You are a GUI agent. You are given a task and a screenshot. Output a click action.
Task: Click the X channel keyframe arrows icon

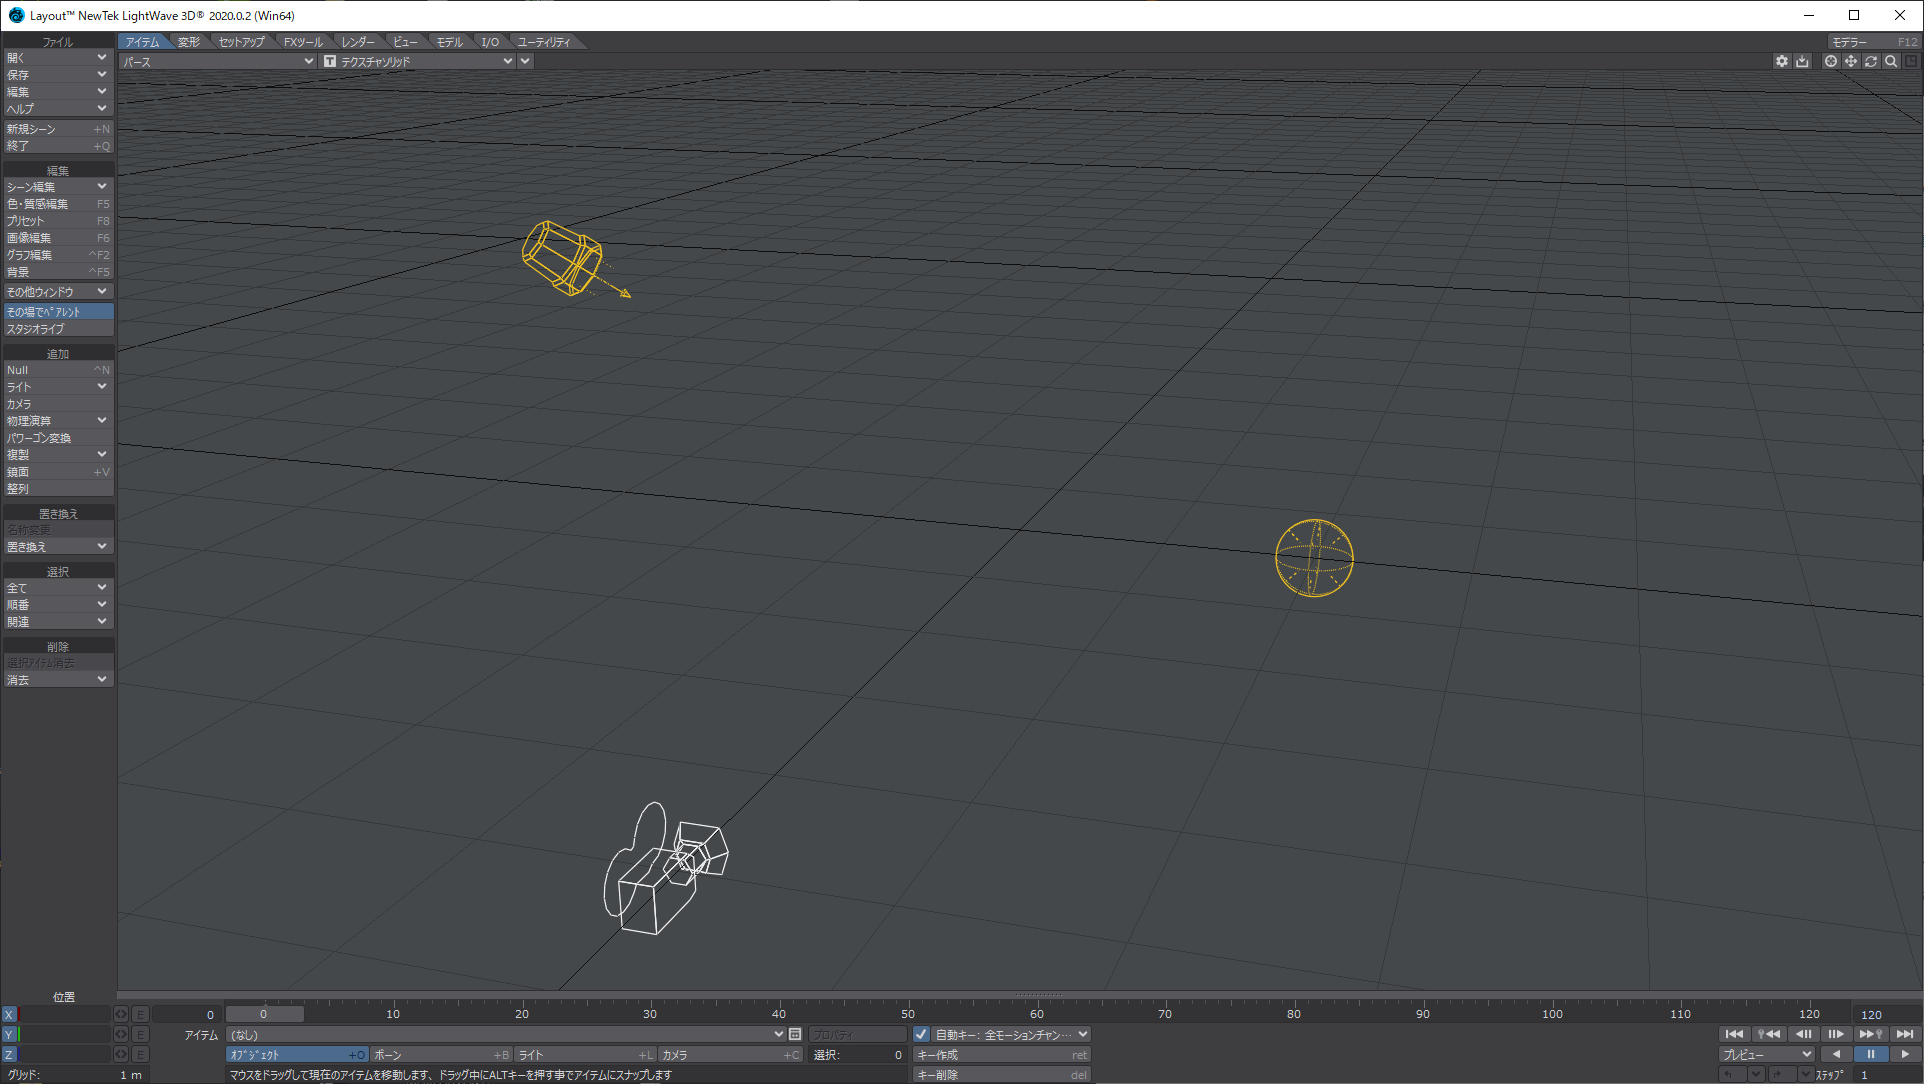121,1014
